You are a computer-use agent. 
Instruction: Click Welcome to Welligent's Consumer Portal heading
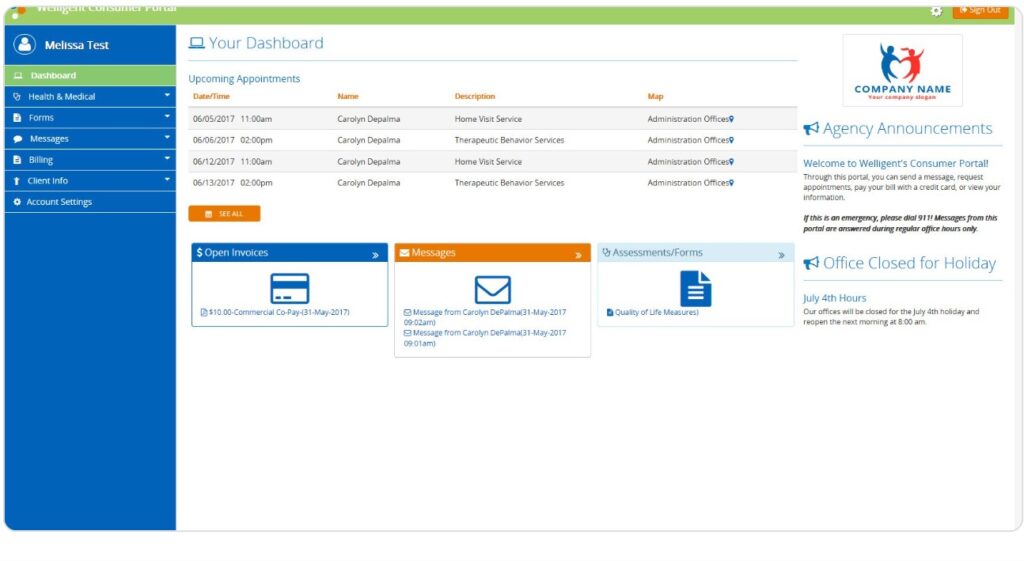click(x=895, y=163)
